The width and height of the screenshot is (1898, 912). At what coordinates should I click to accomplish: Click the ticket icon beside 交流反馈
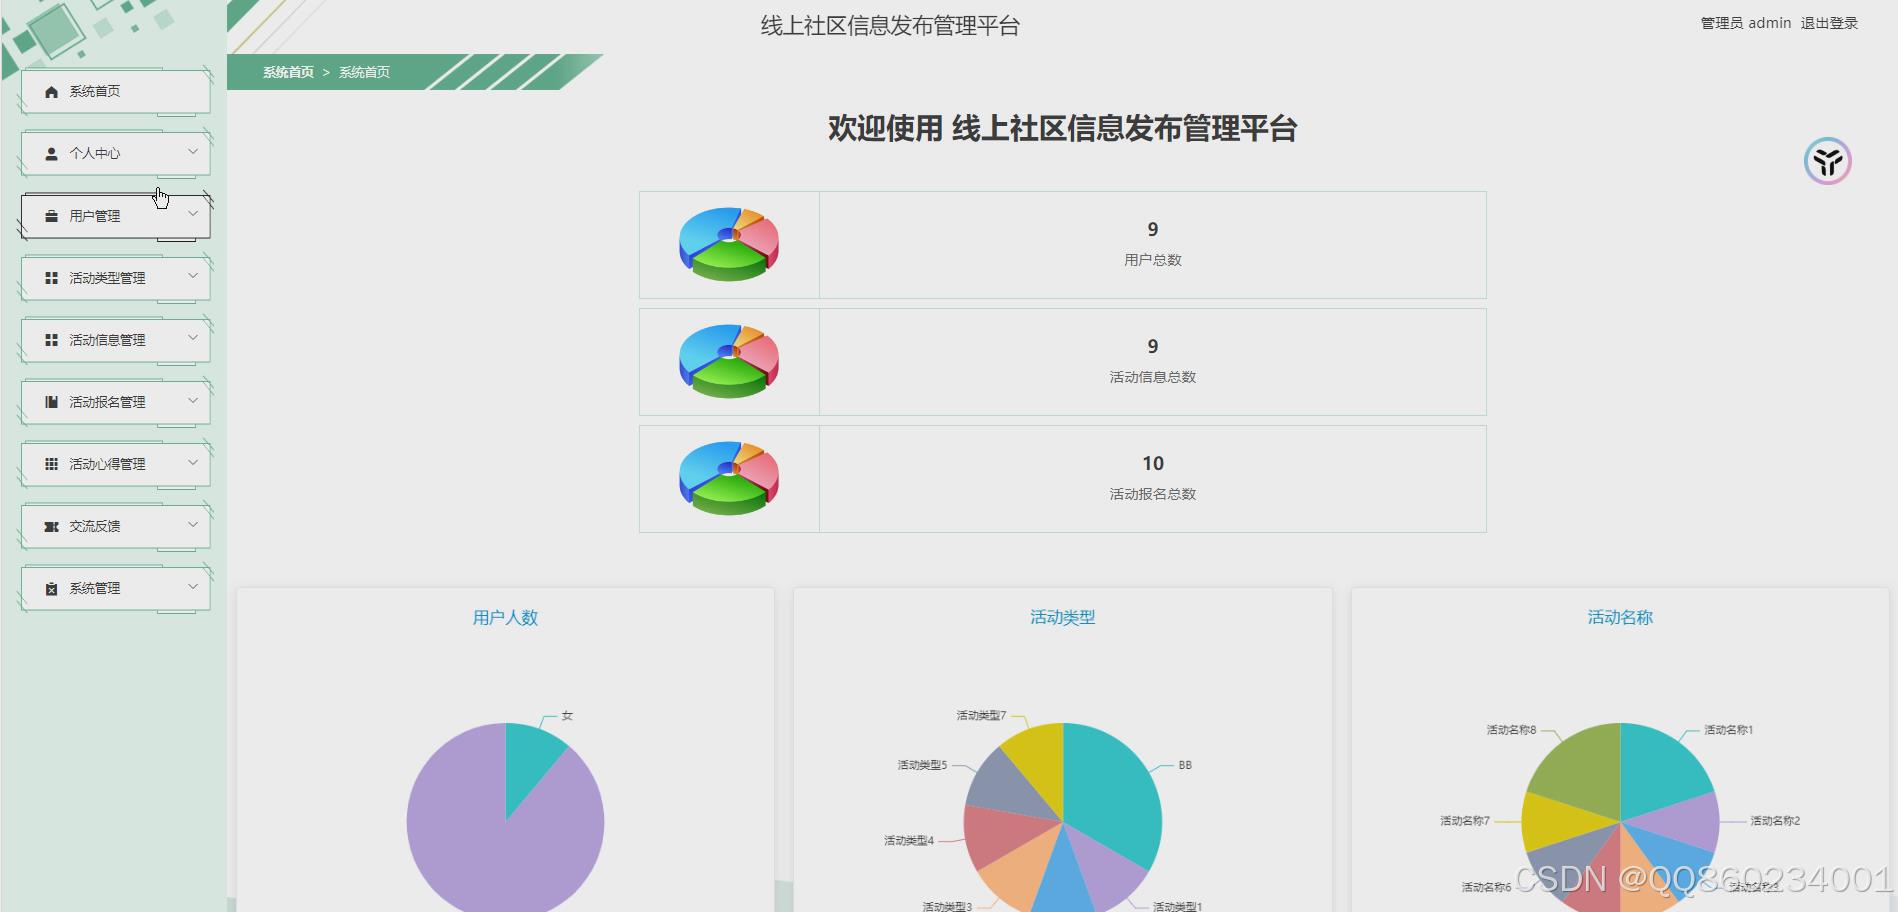(52, 526)
